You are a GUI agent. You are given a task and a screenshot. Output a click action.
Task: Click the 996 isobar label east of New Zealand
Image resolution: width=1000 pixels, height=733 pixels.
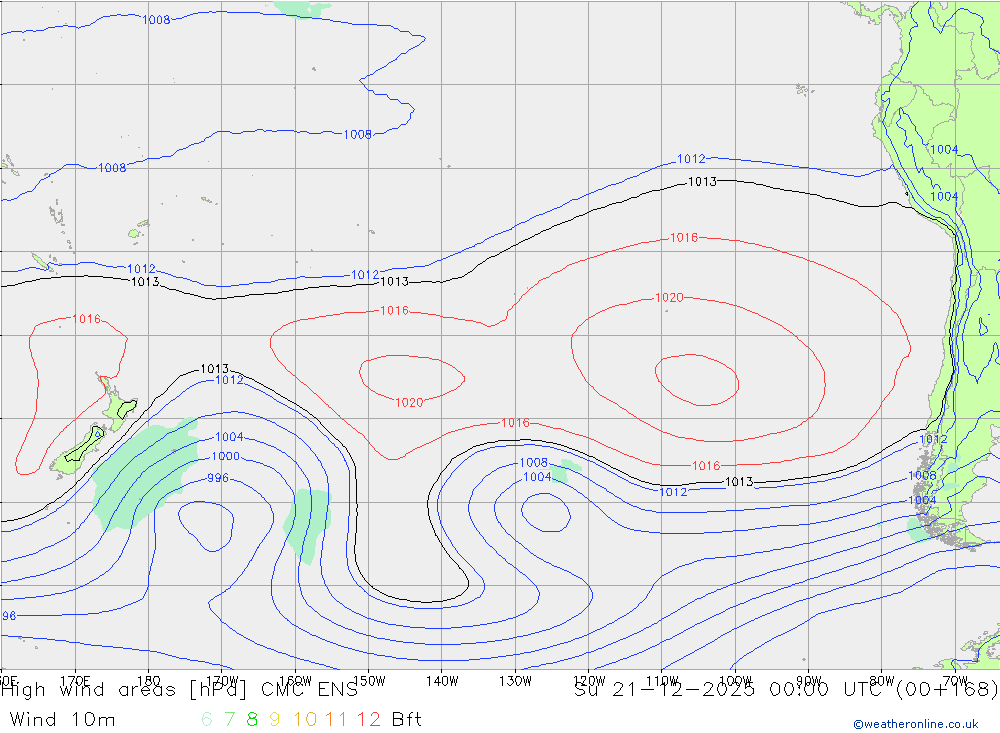coord(217,478)
